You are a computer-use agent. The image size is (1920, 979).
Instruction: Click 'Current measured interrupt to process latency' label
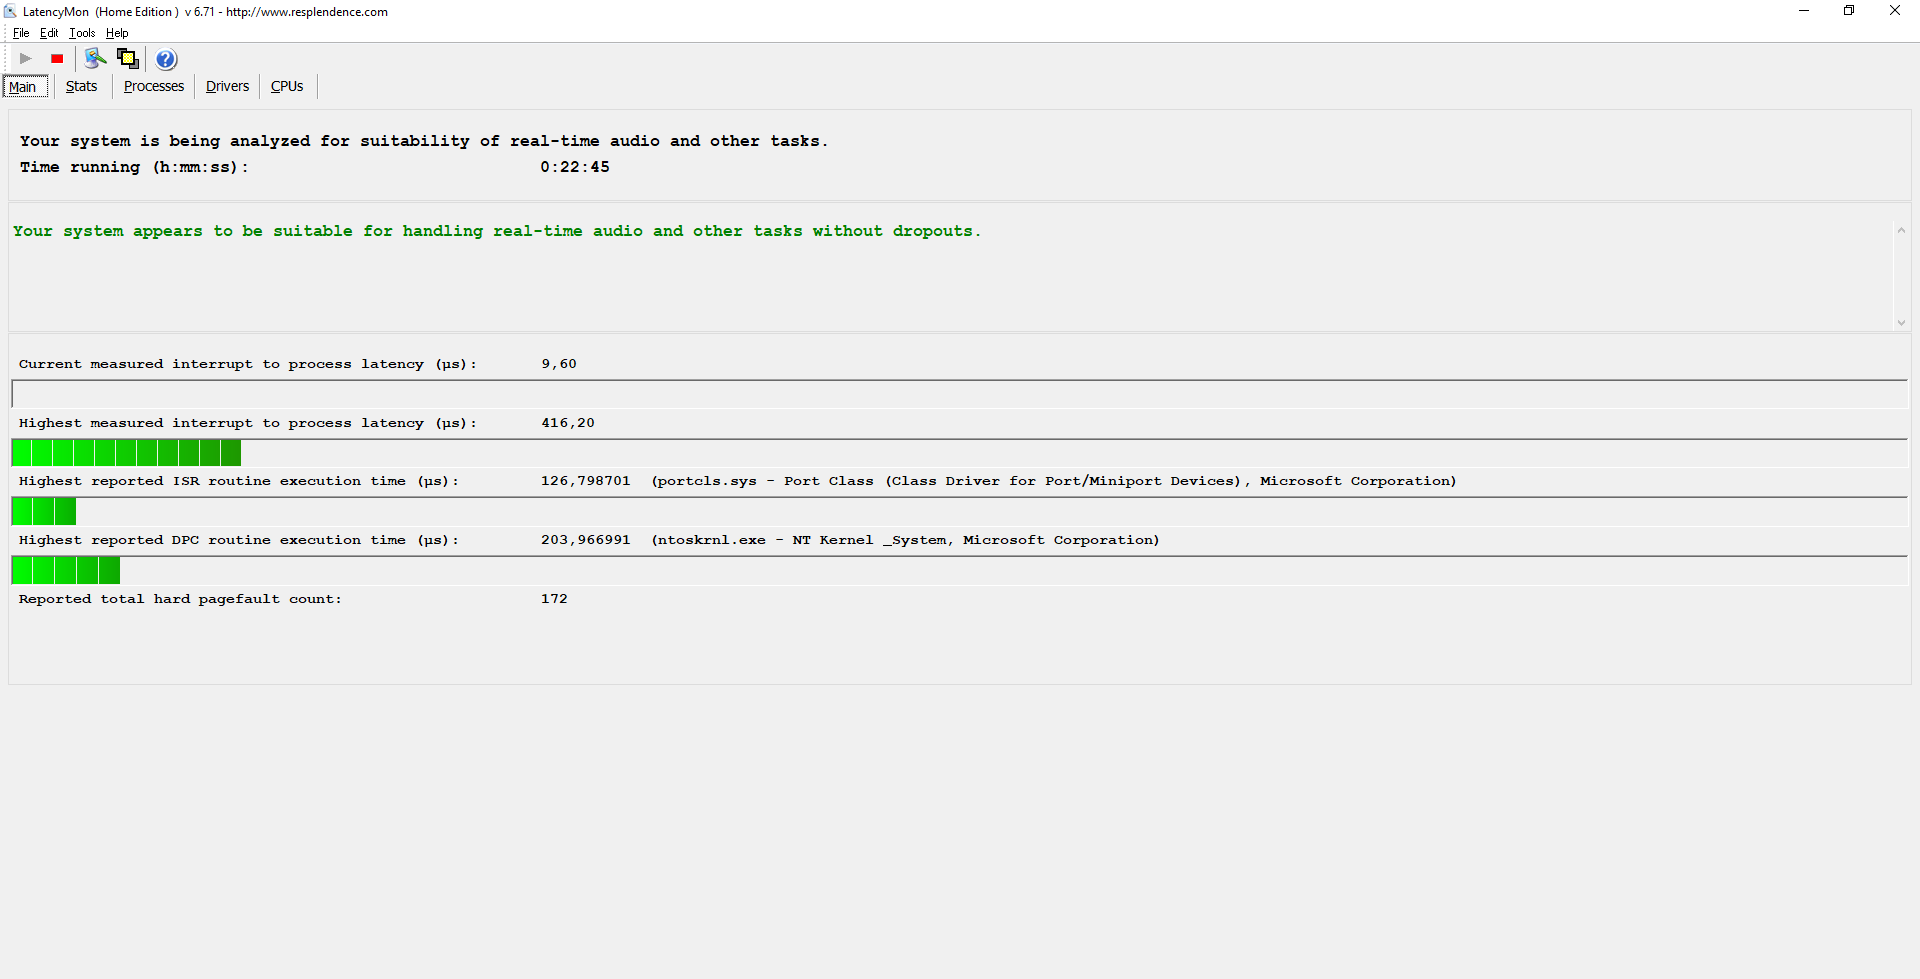(x=247, y=364)
